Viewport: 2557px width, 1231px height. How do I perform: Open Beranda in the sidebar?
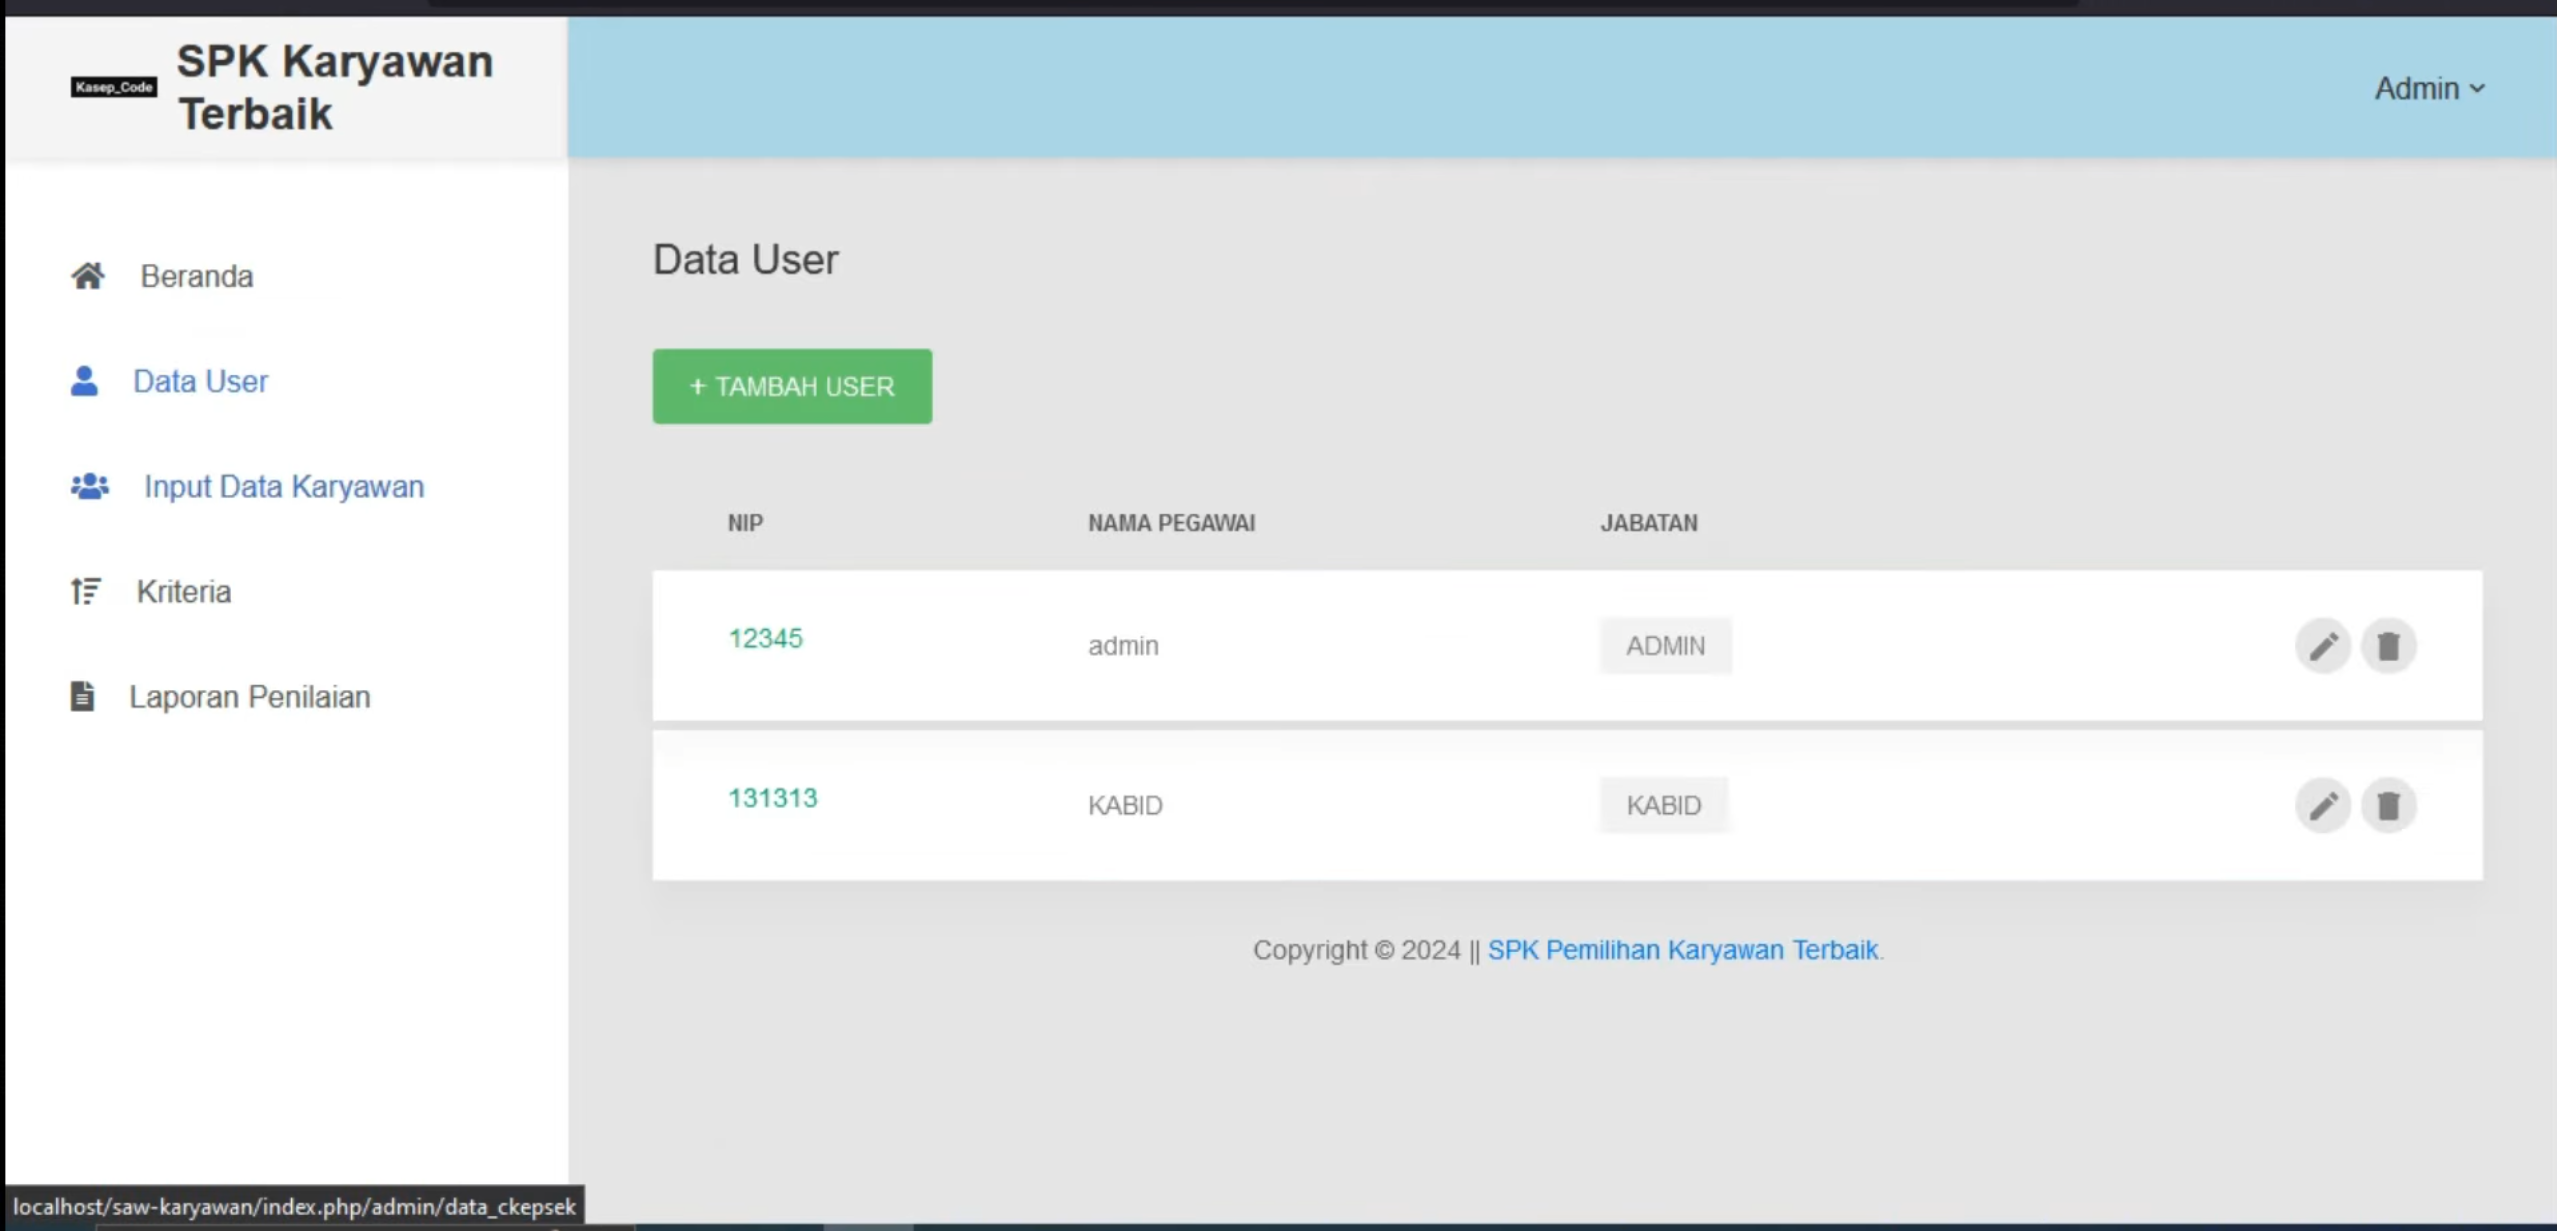tap(197, 276)
